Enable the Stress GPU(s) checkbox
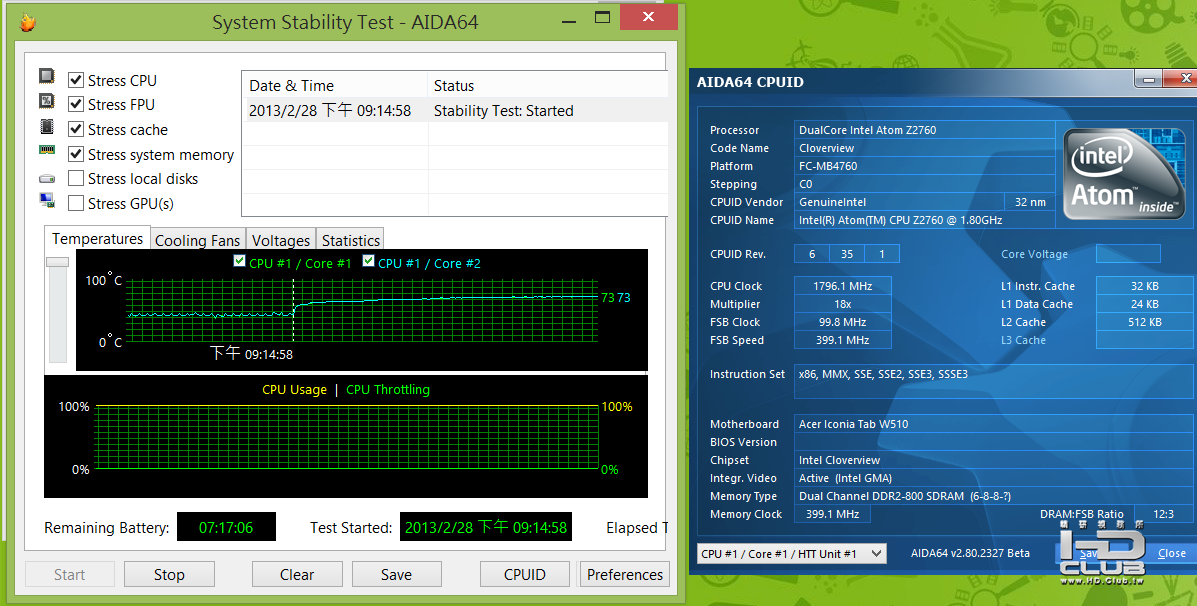This screenshot has height=606, width=1197. pos(76,203)
